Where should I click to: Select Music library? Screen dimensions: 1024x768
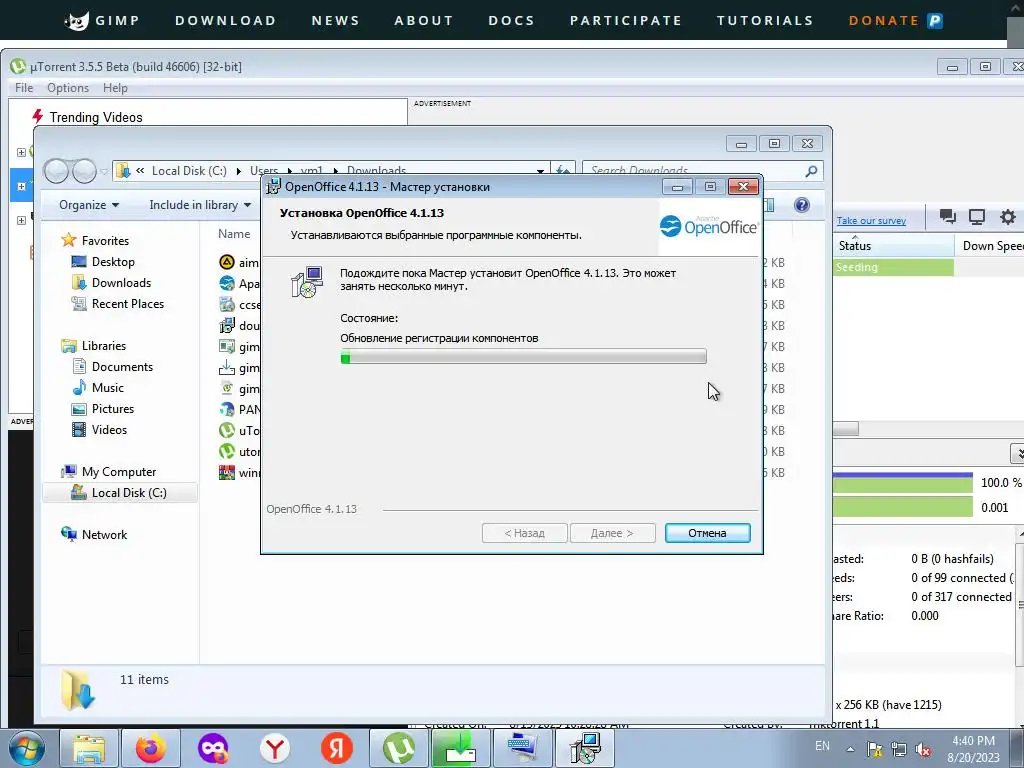(x=108, y=387)
